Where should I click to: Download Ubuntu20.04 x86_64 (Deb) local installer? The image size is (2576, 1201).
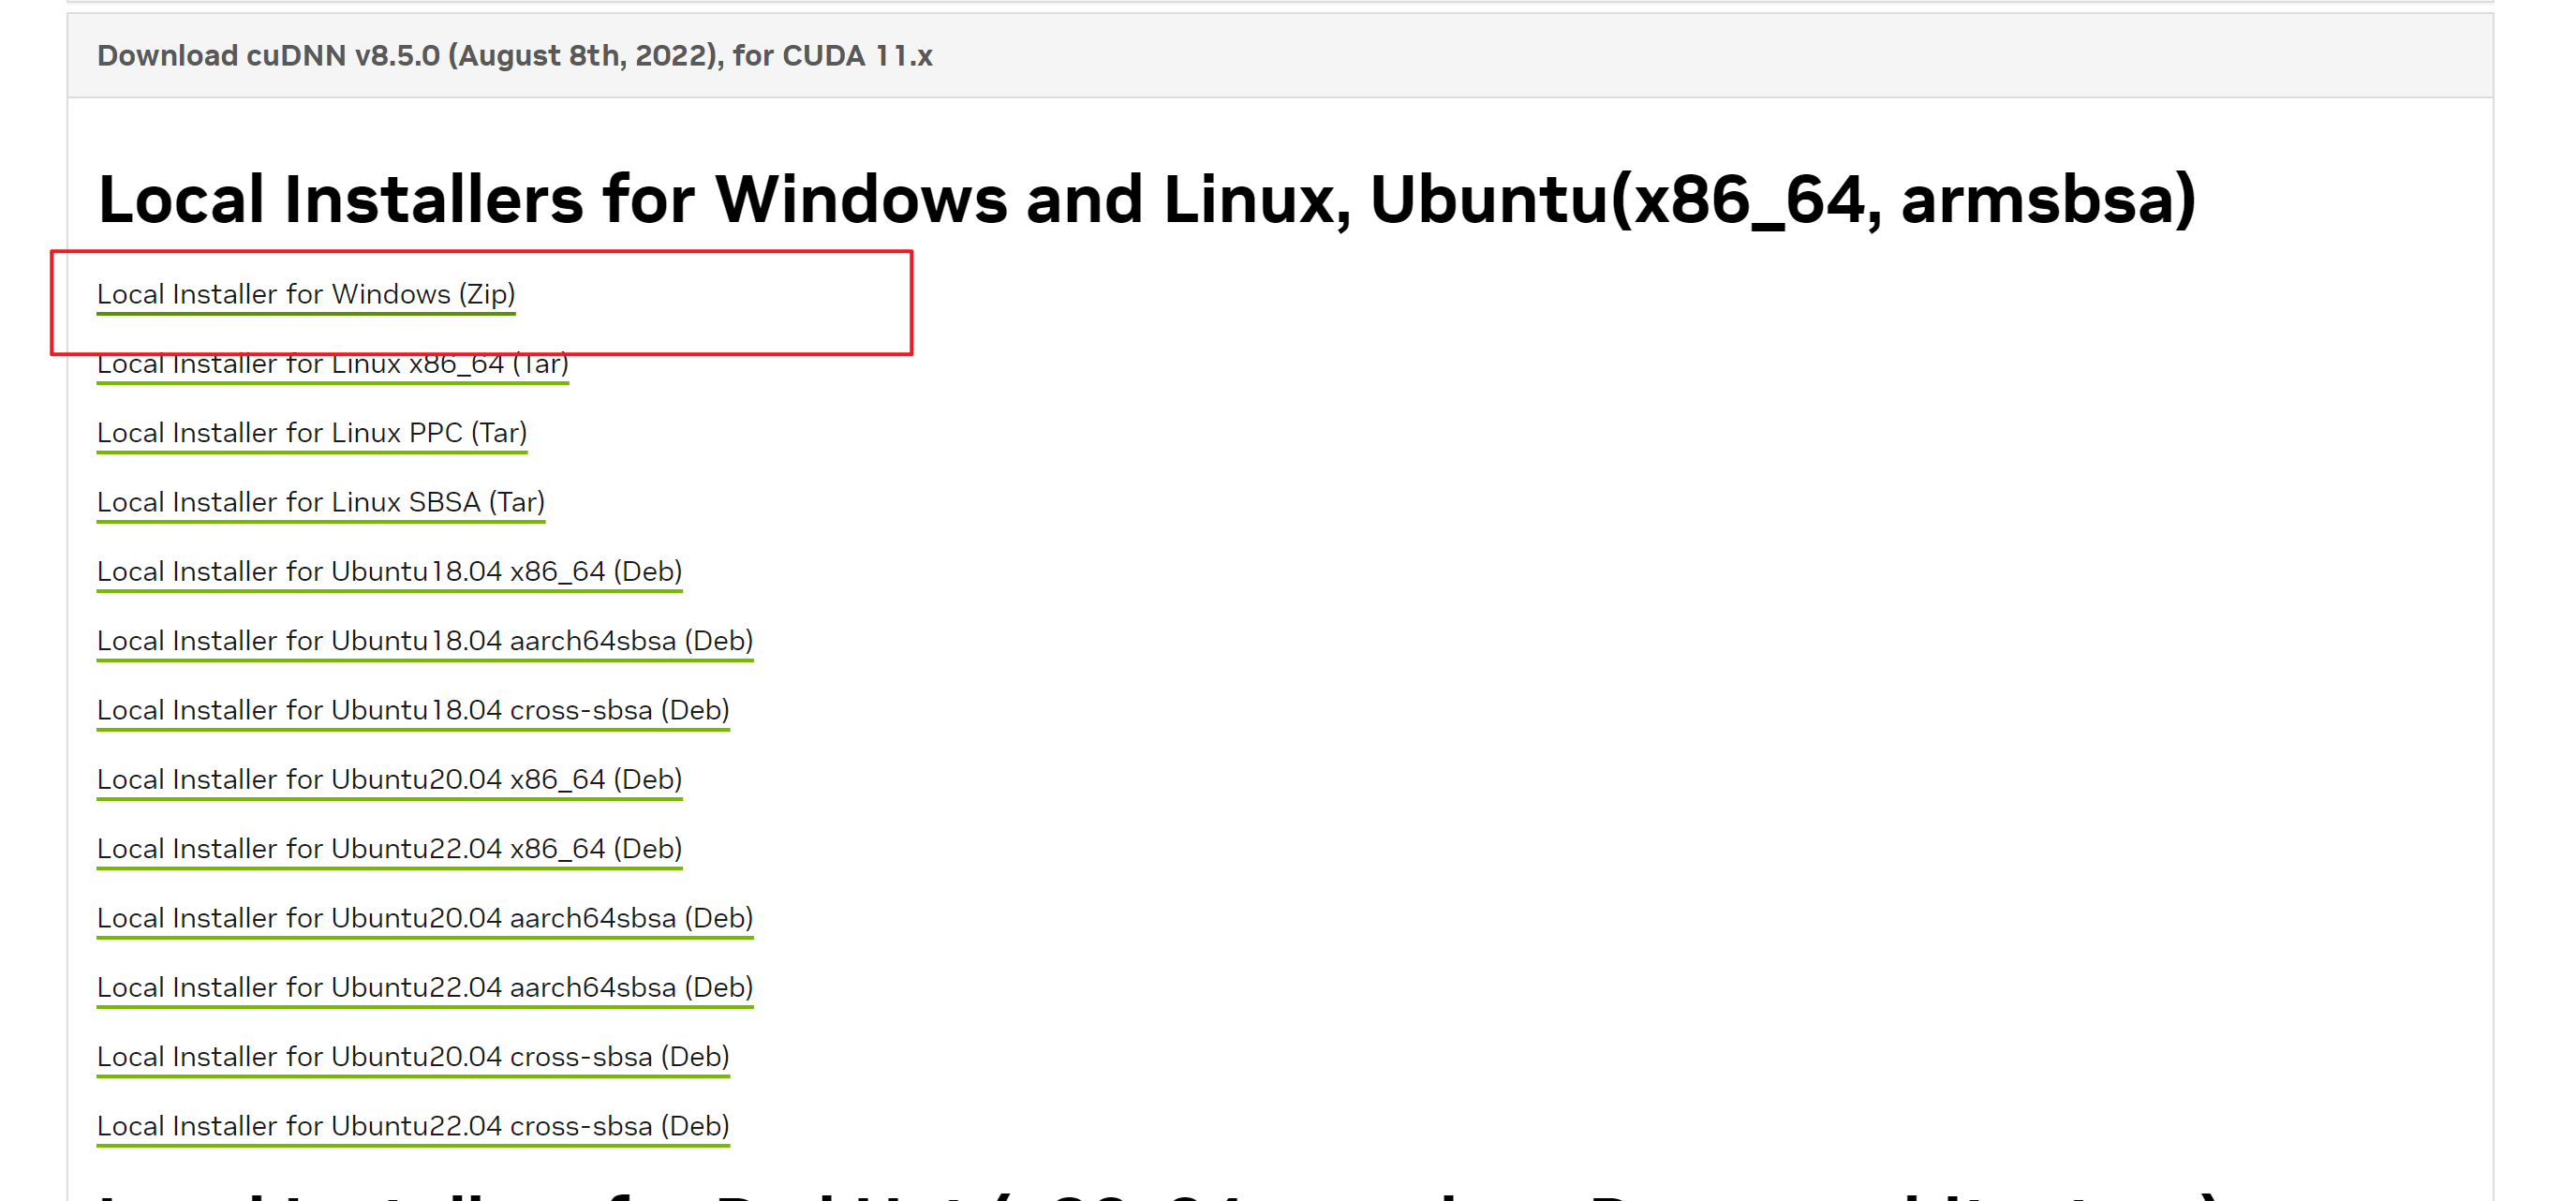pos(390,779)
